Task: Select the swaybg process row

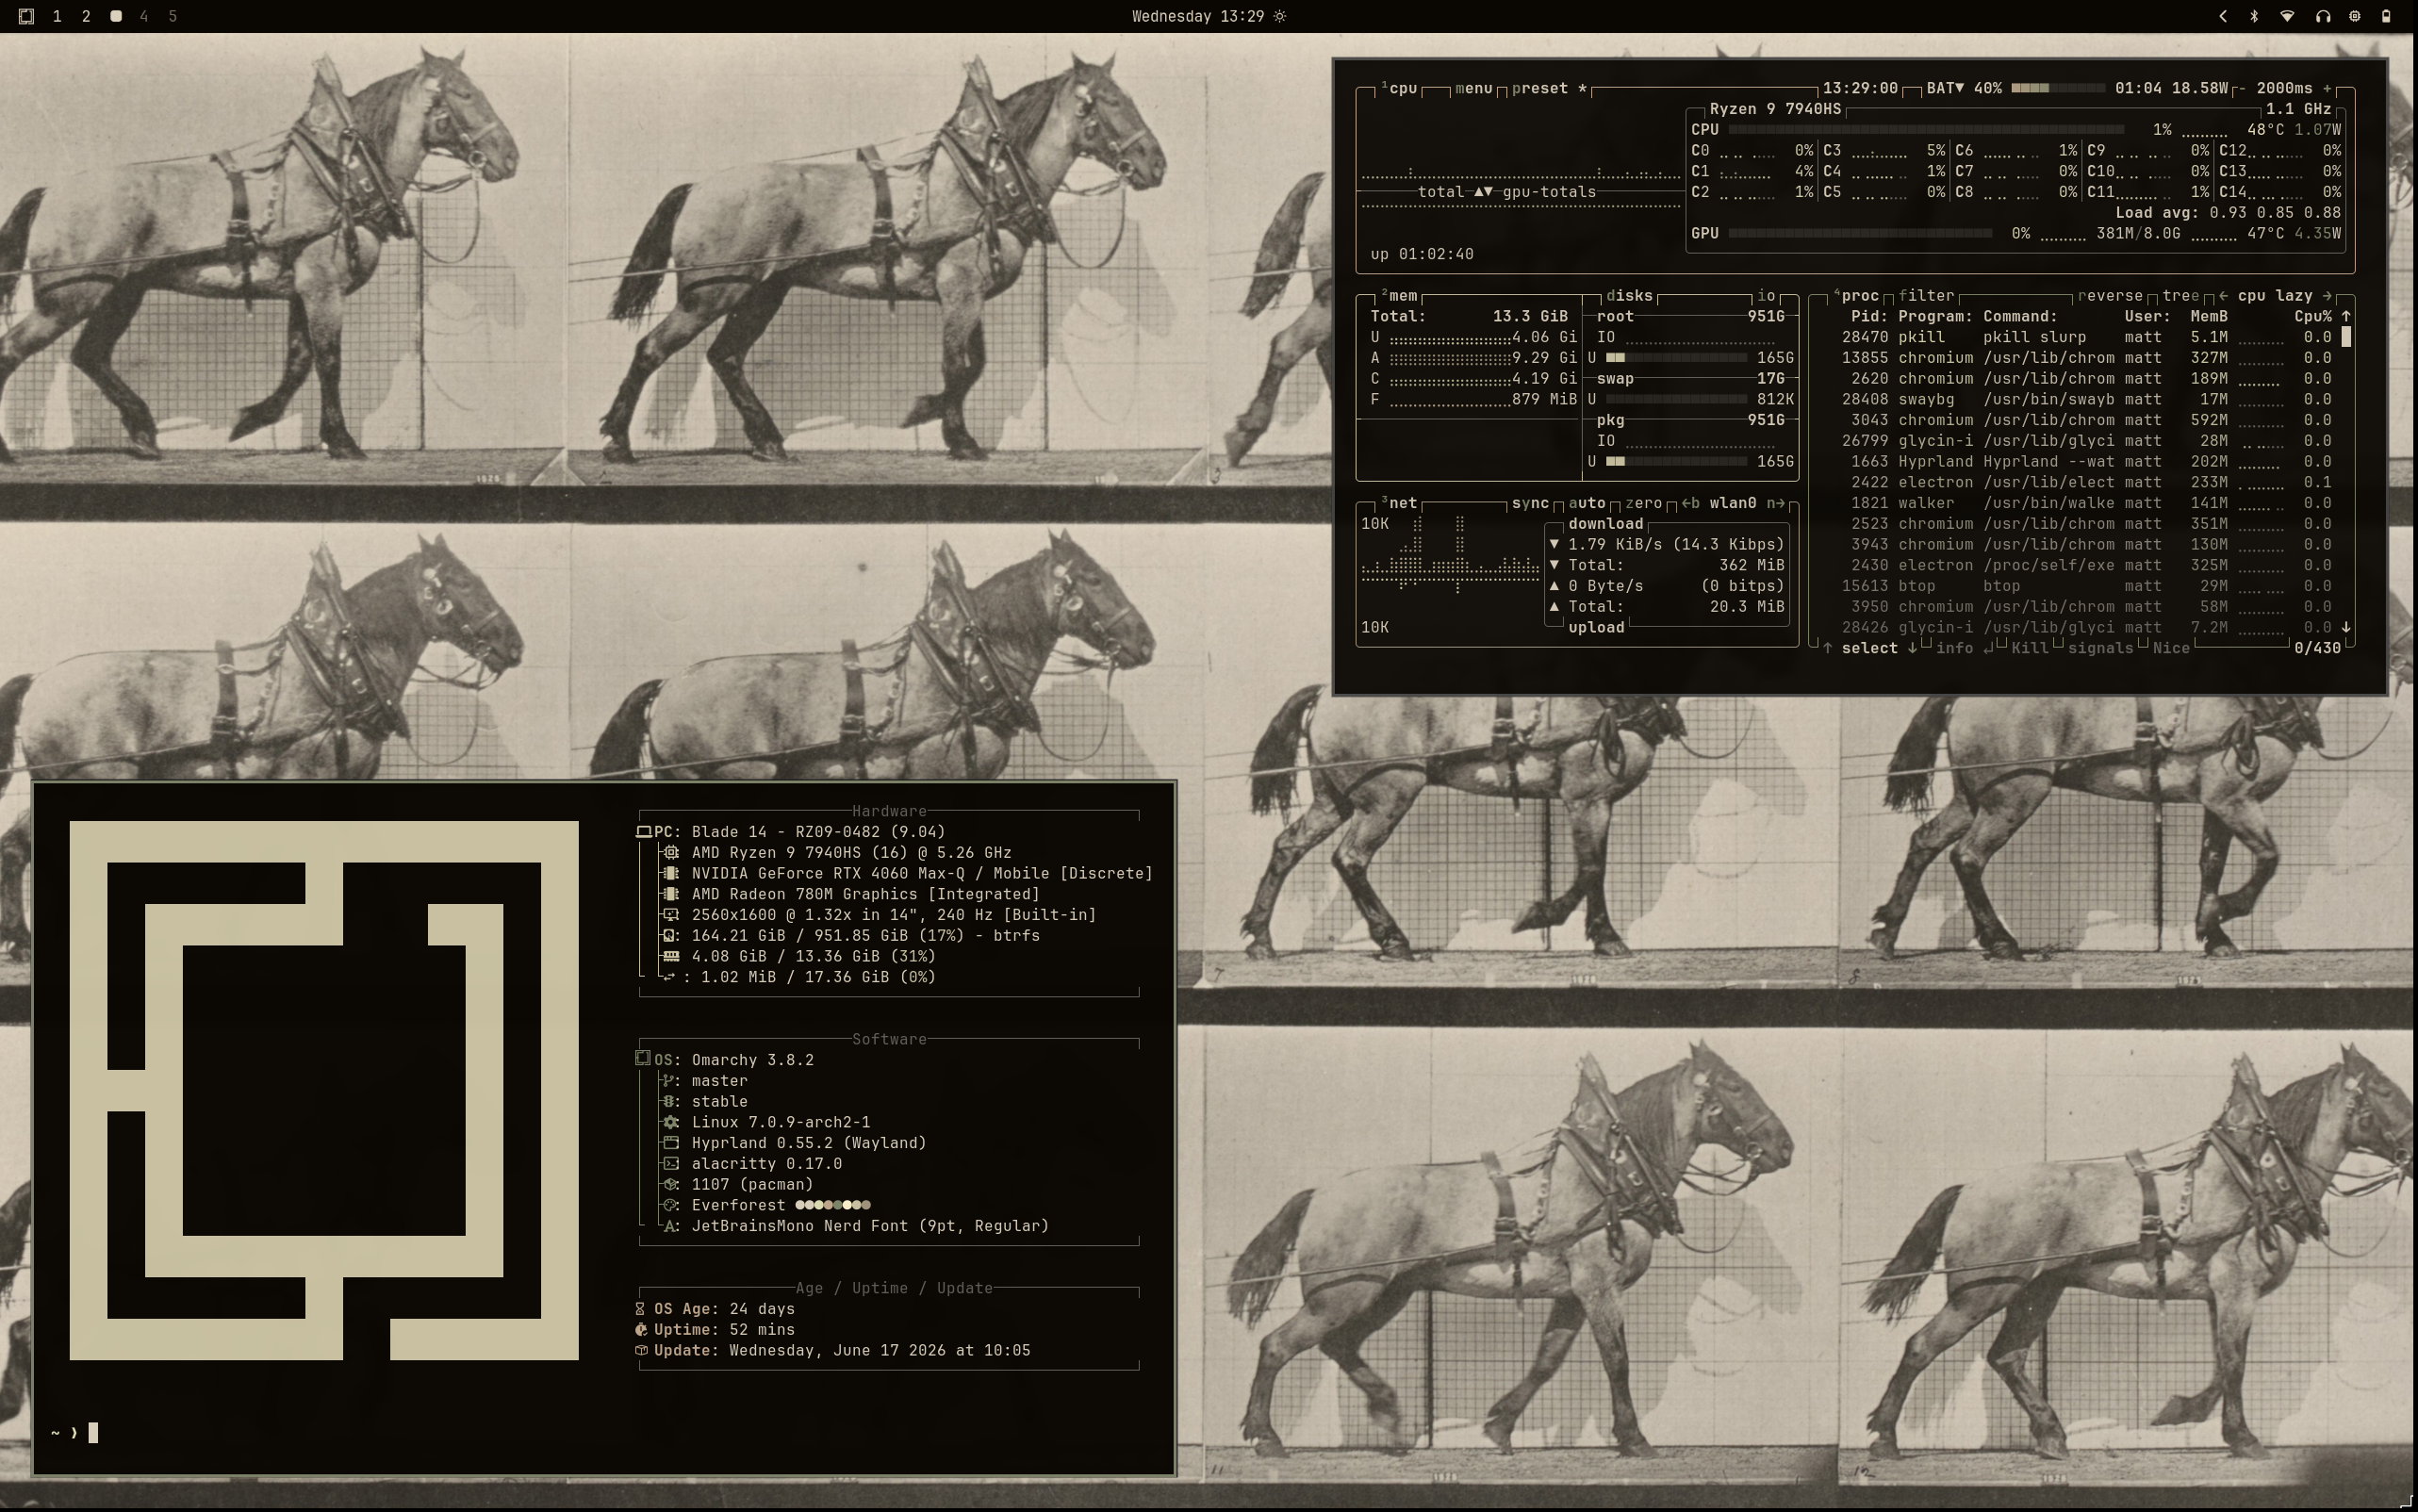Action: [x=2085, y=399]
